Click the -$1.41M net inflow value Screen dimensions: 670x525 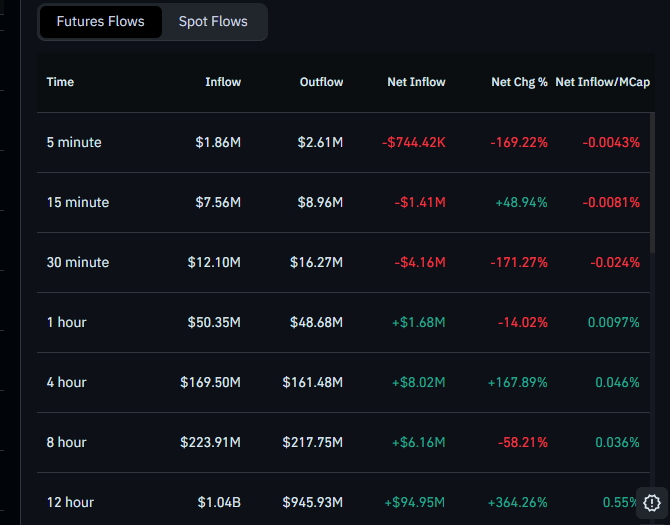tap(420, 202)
